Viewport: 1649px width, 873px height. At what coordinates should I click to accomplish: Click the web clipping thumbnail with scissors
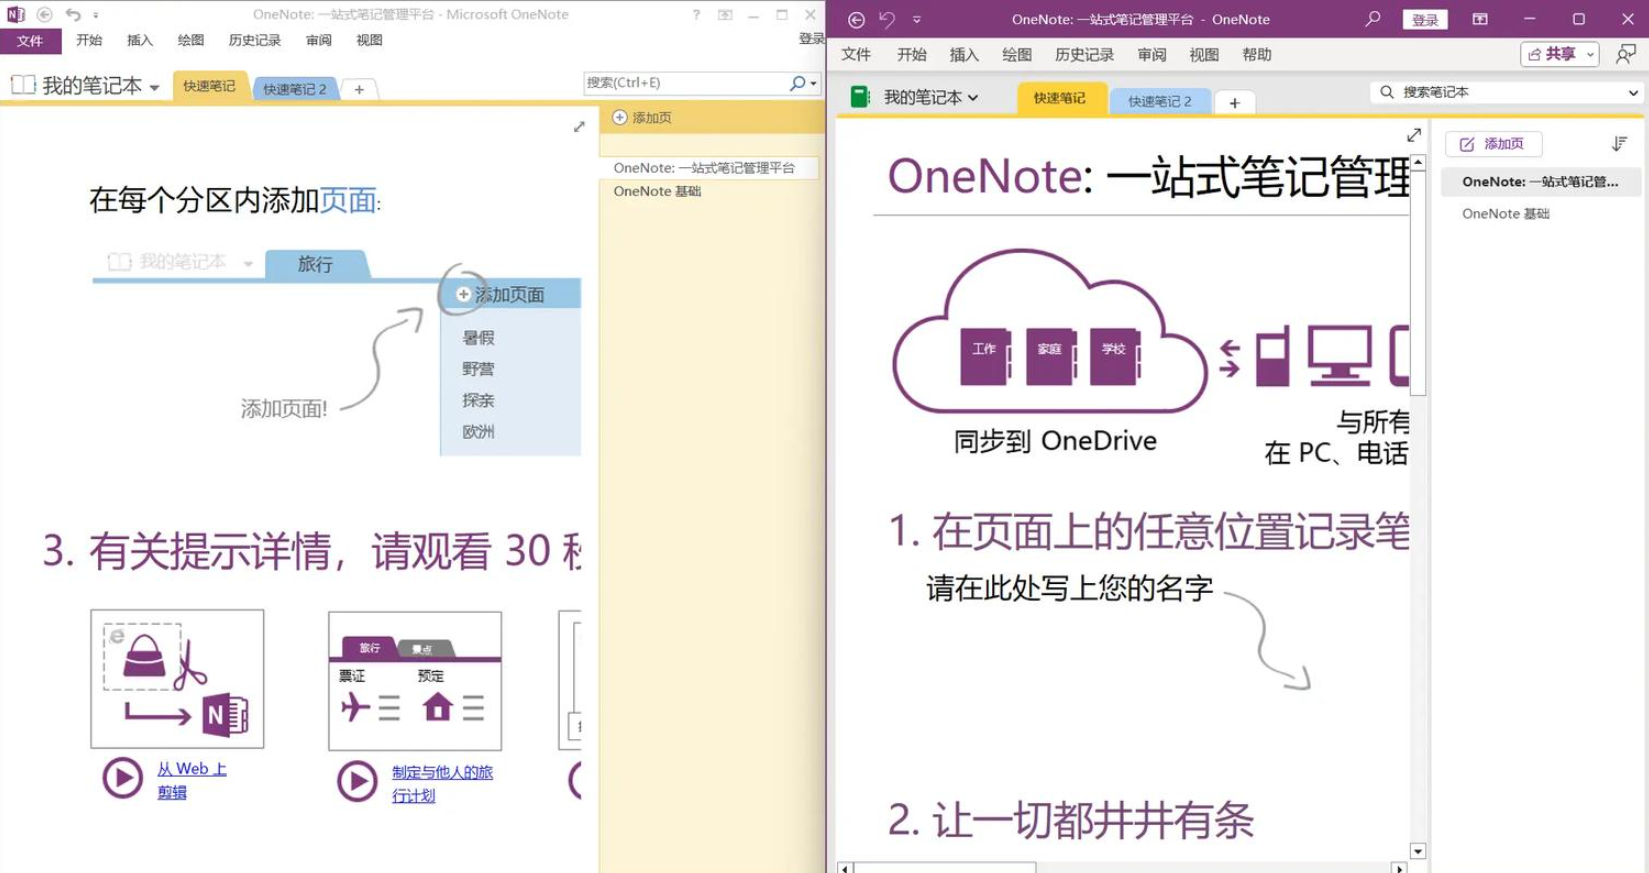click(x=177, y=678)
